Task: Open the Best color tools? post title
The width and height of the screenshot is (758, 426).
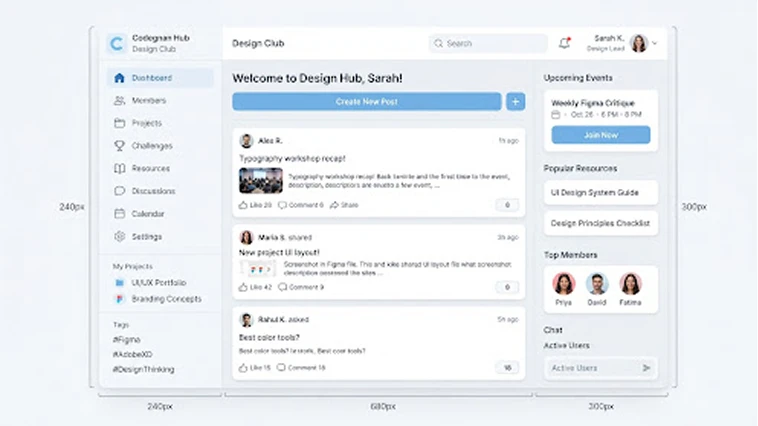Action: 269,338
